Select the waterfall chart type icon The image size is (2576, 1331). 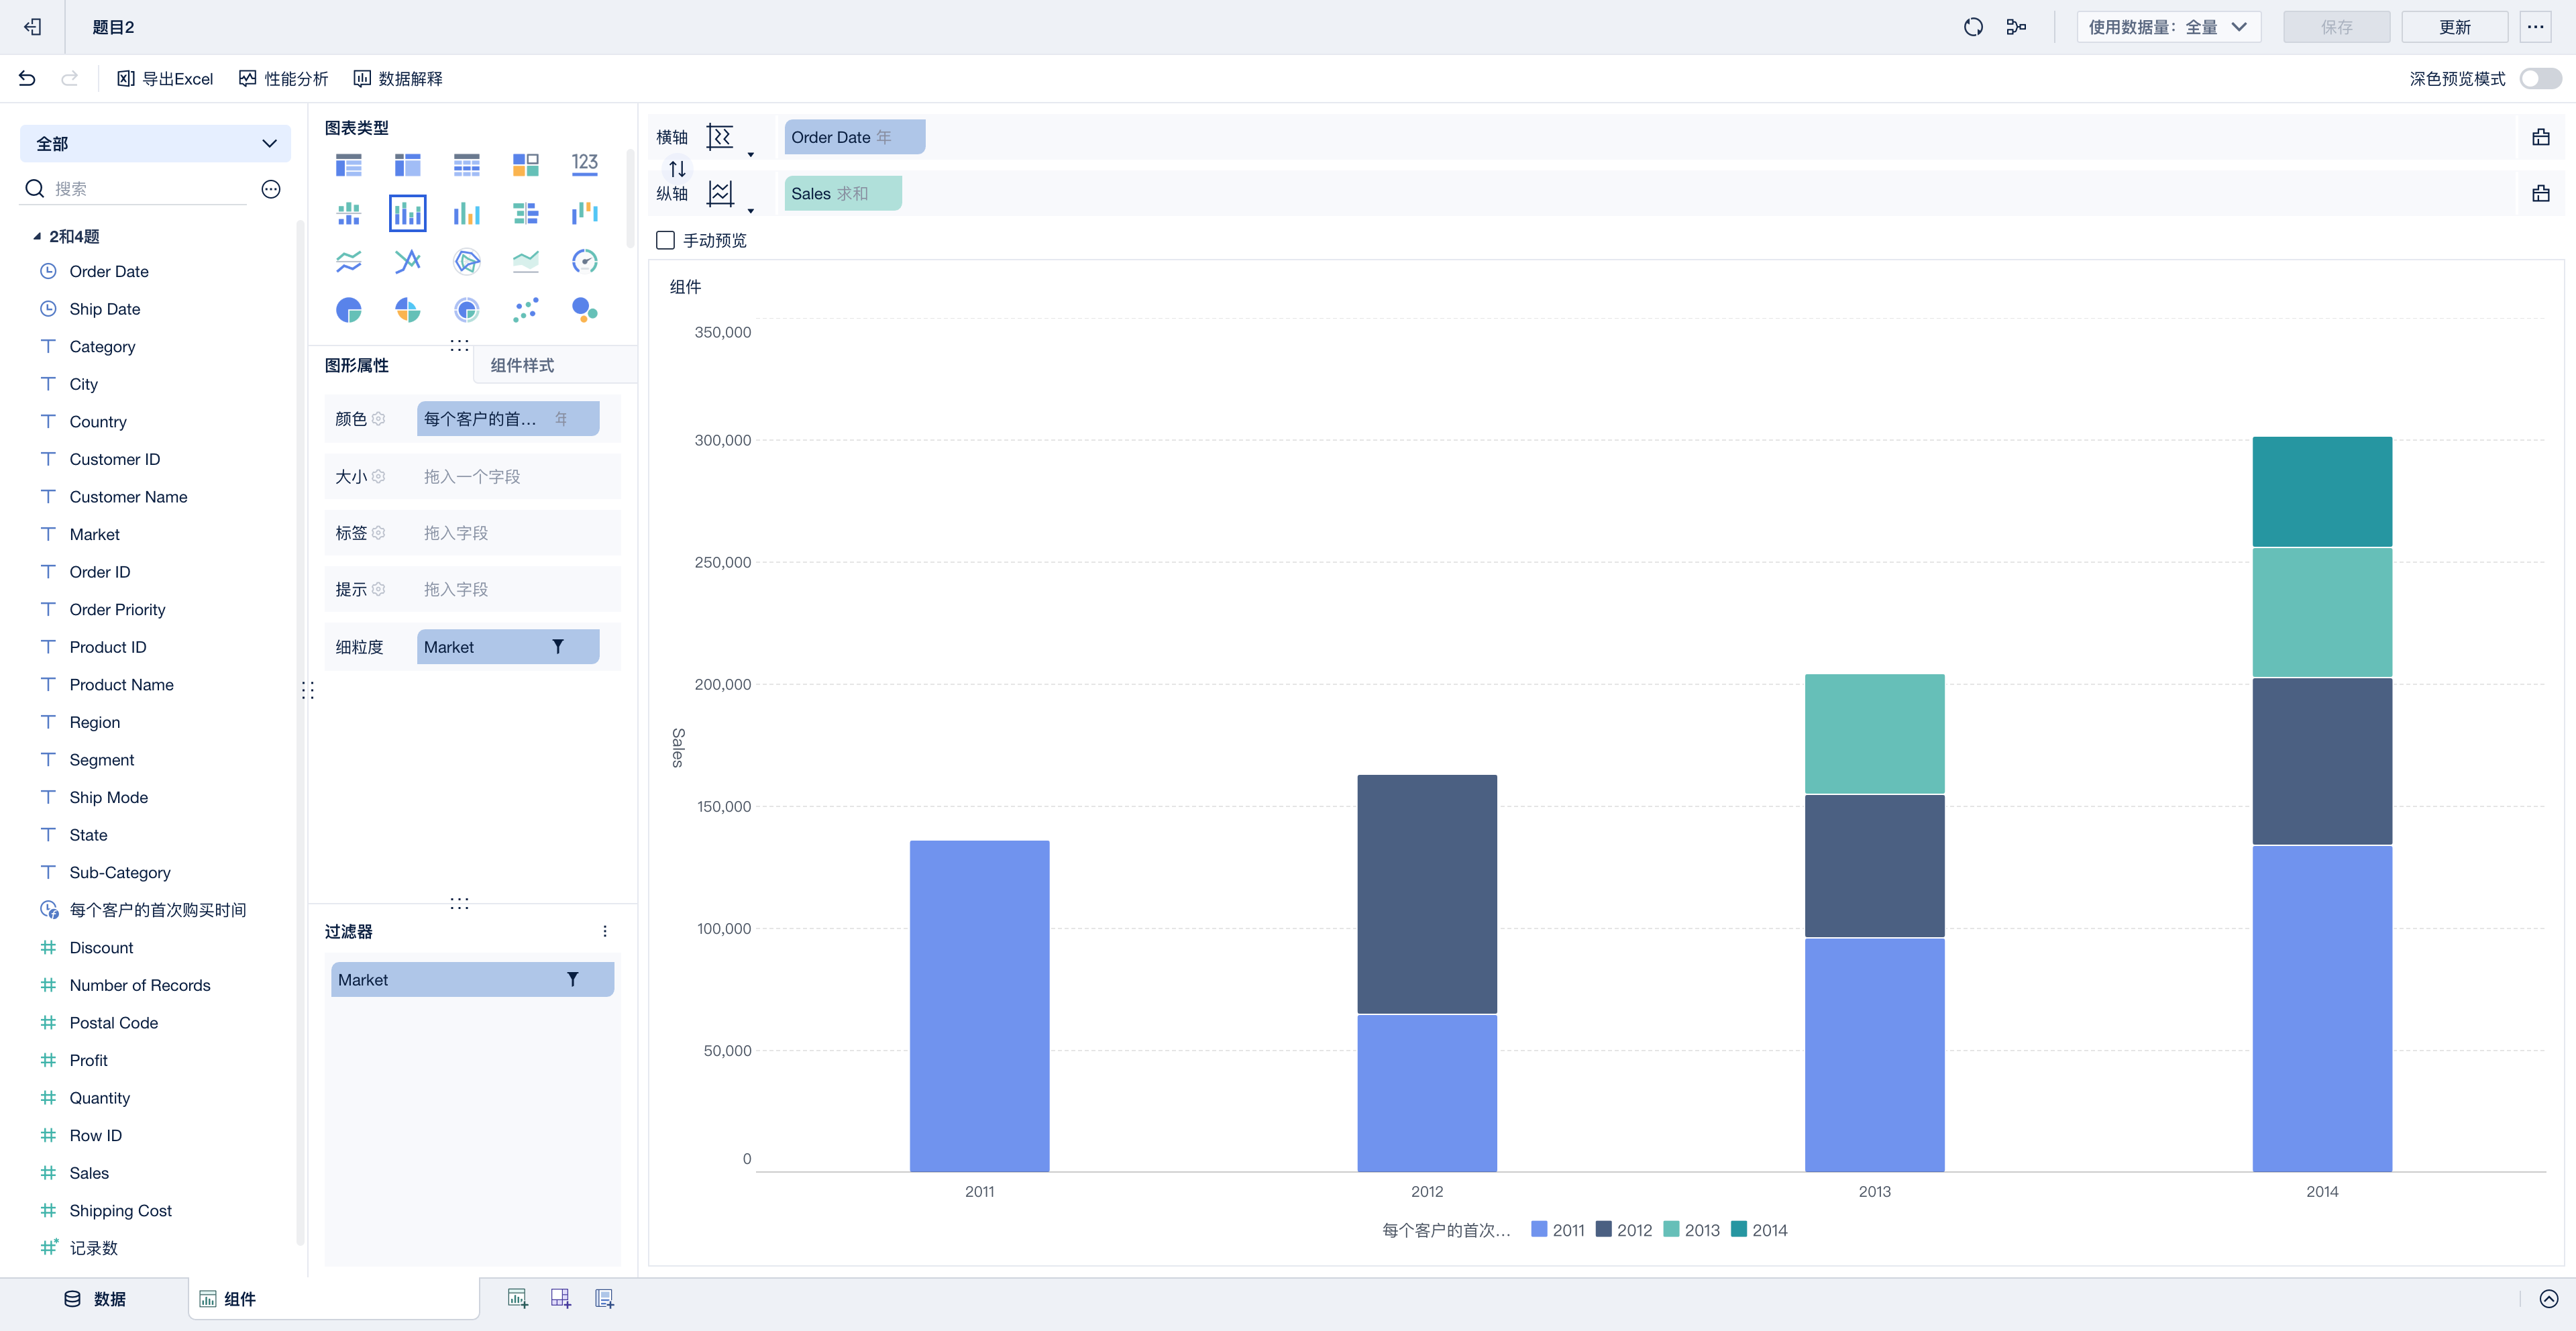point(584,213)
